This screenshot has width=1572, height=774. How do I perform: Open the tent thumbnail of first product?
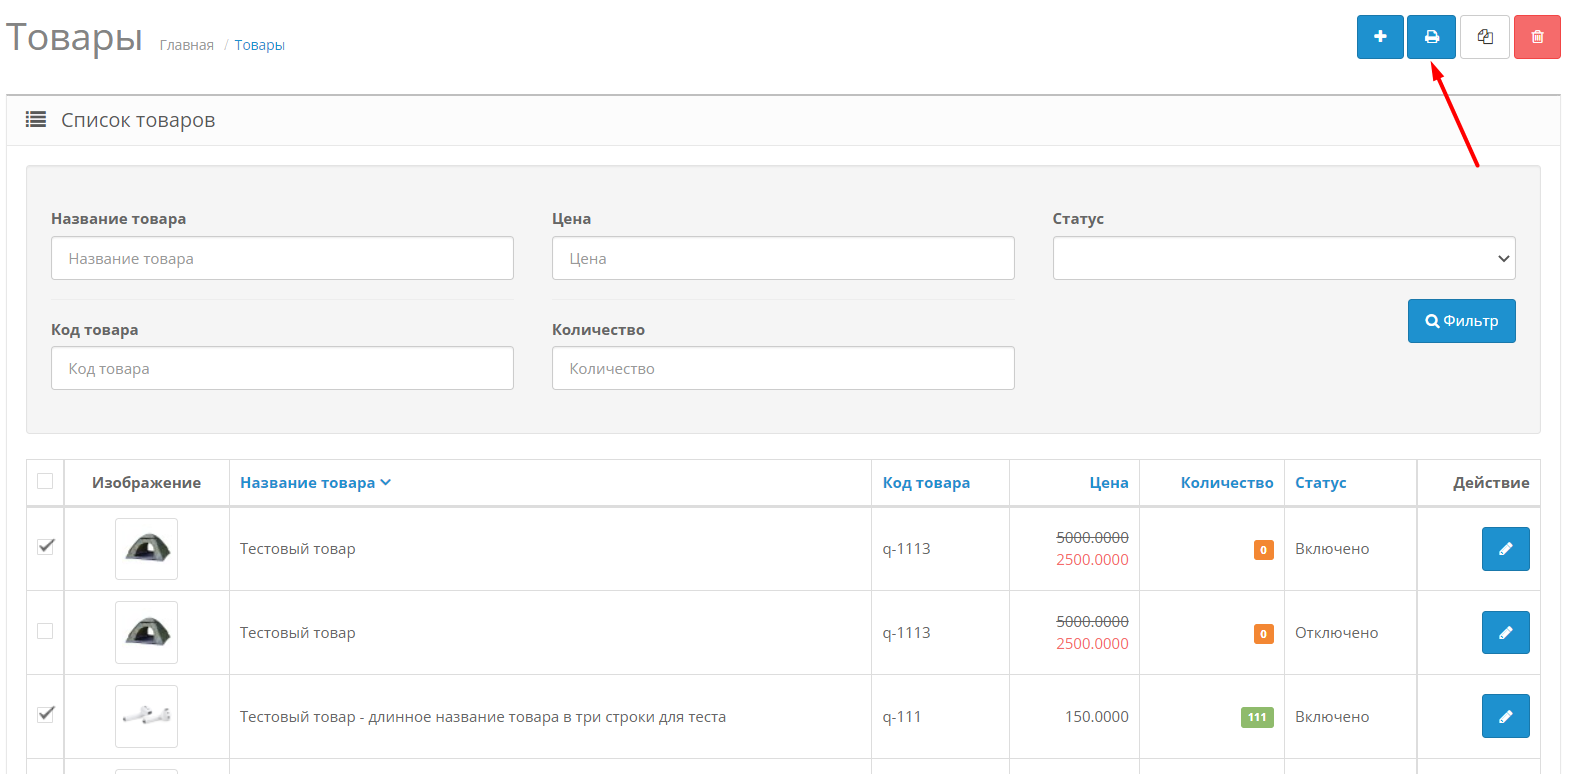coord(146,549)
